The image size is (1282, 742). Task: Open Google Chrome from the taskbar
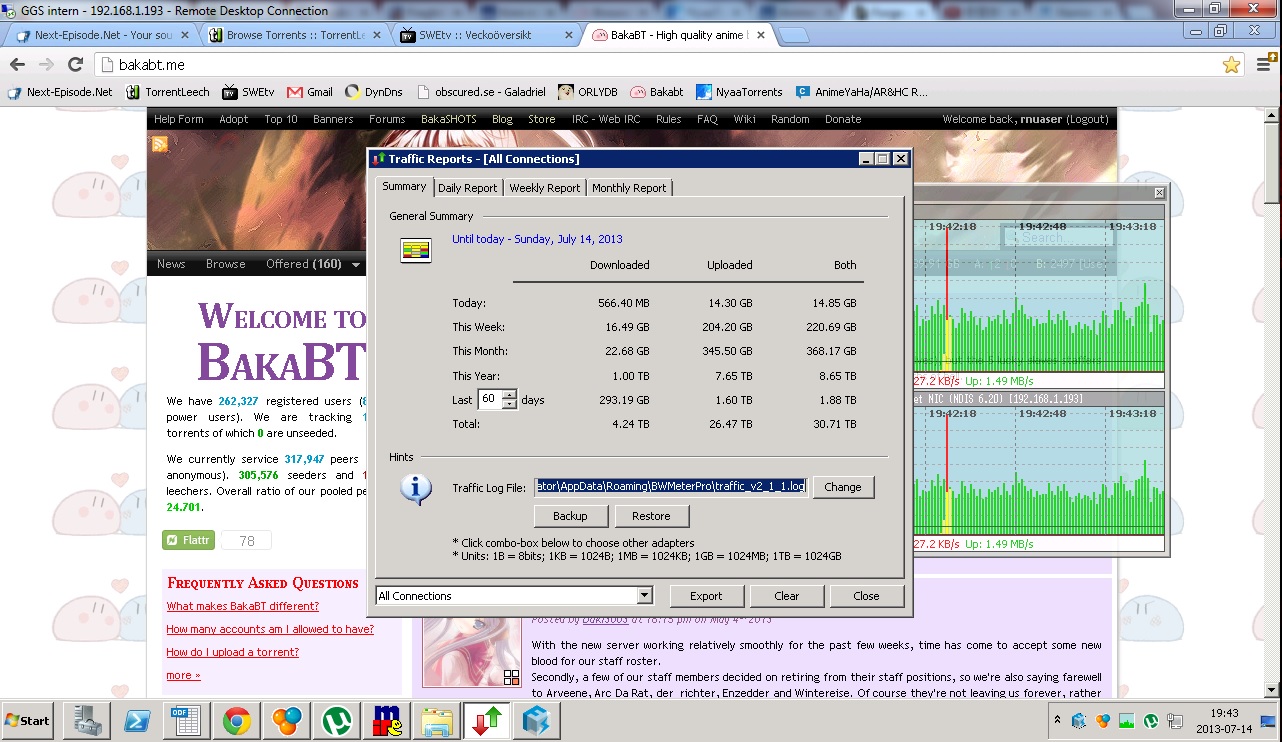coord(237,720)
